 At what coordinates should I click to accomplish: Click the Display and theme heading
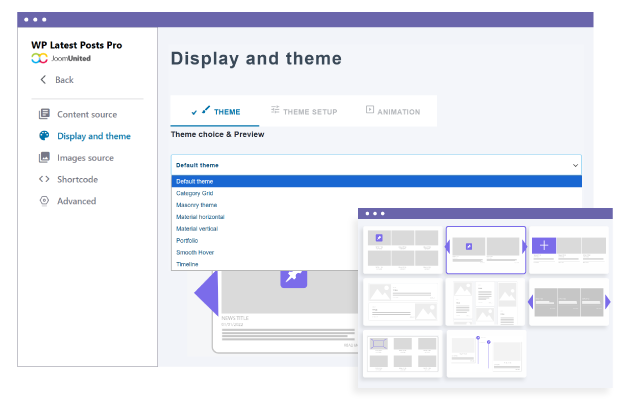click(x=256, y=59)
